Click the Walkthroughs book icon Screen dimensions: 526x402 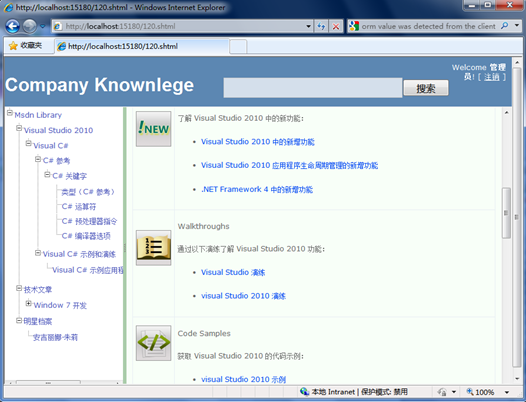coord(154,248)
